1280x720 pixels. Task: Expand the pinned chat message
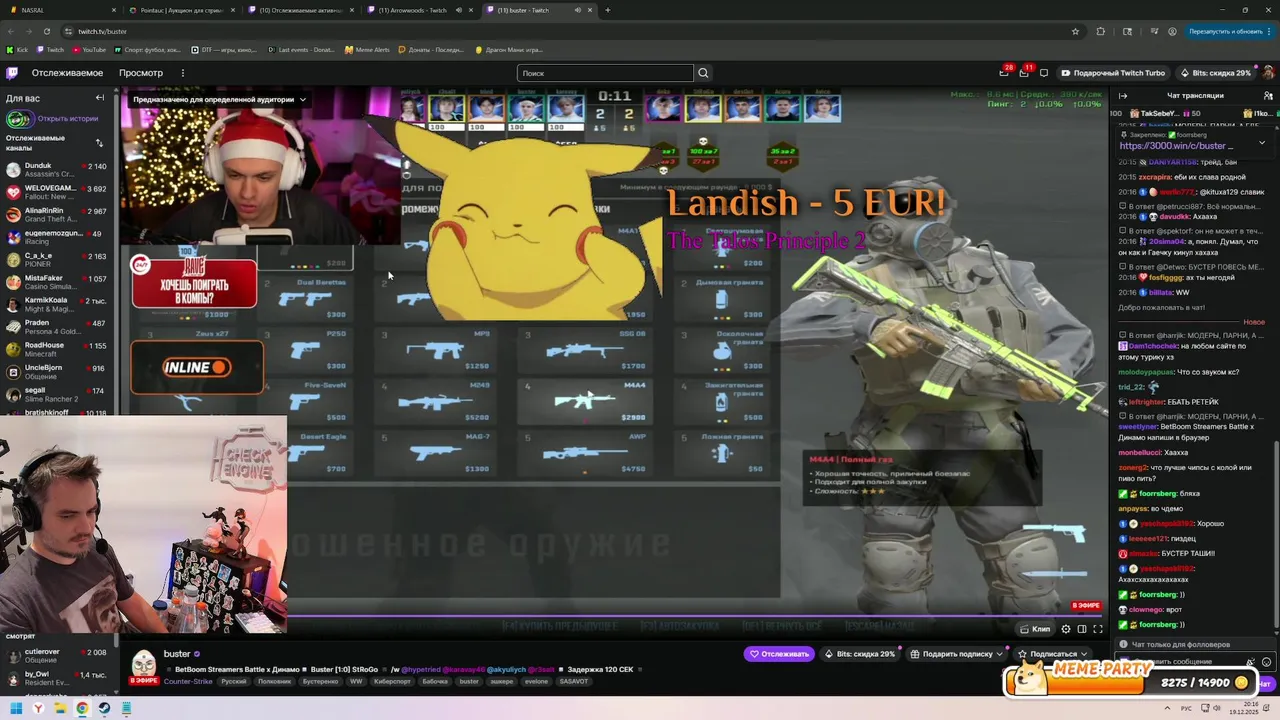click(1262, 143)
